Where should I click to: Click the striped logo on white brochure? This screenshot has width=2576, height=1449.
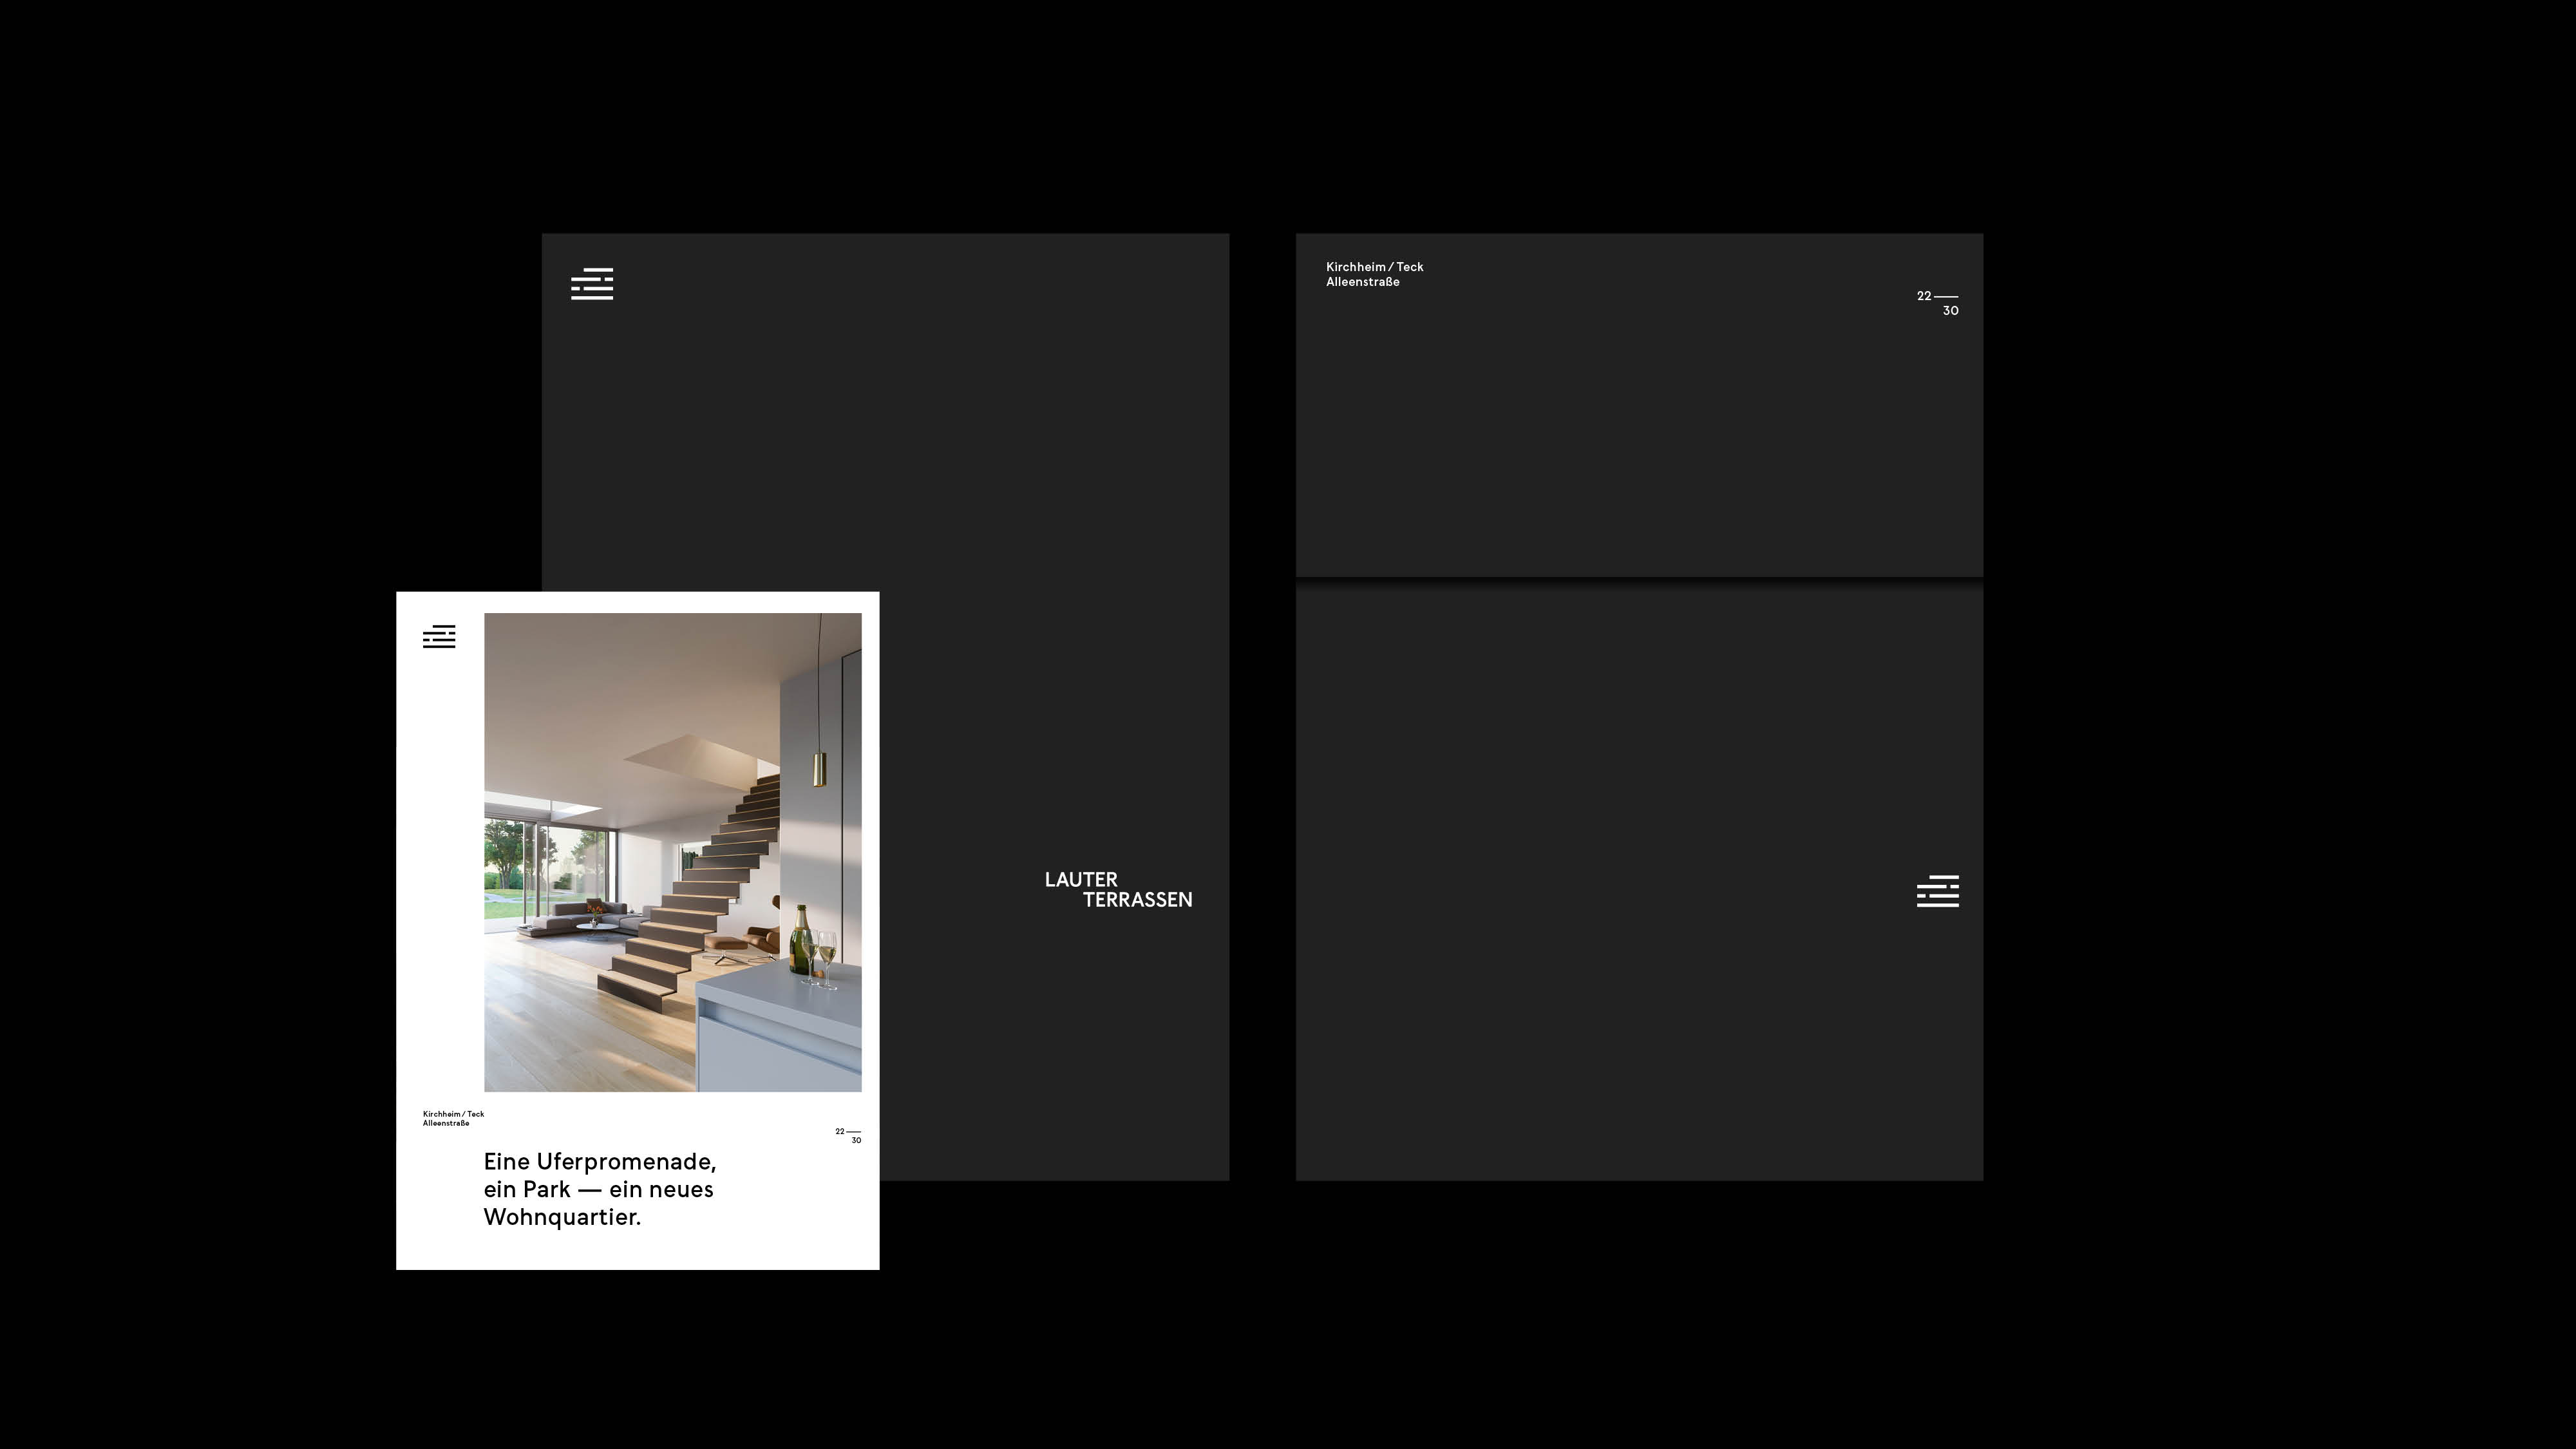pos(439,637)
